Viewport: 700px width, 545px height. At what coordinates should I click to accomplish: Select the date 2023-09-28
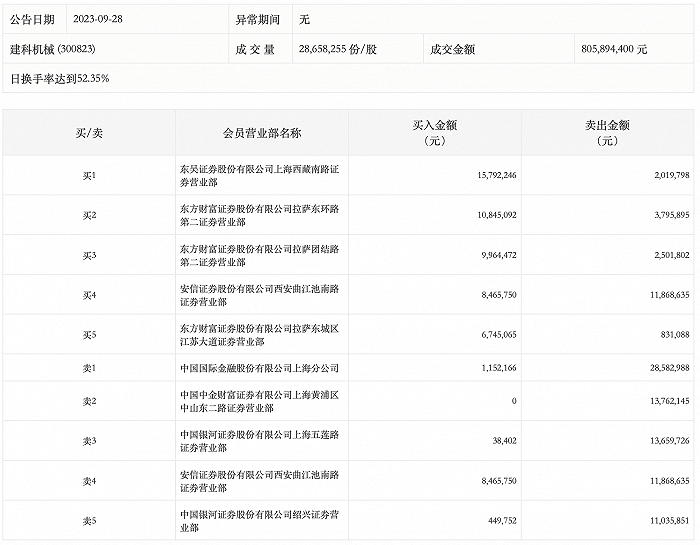pyautogui.click(x=98, y=19)
